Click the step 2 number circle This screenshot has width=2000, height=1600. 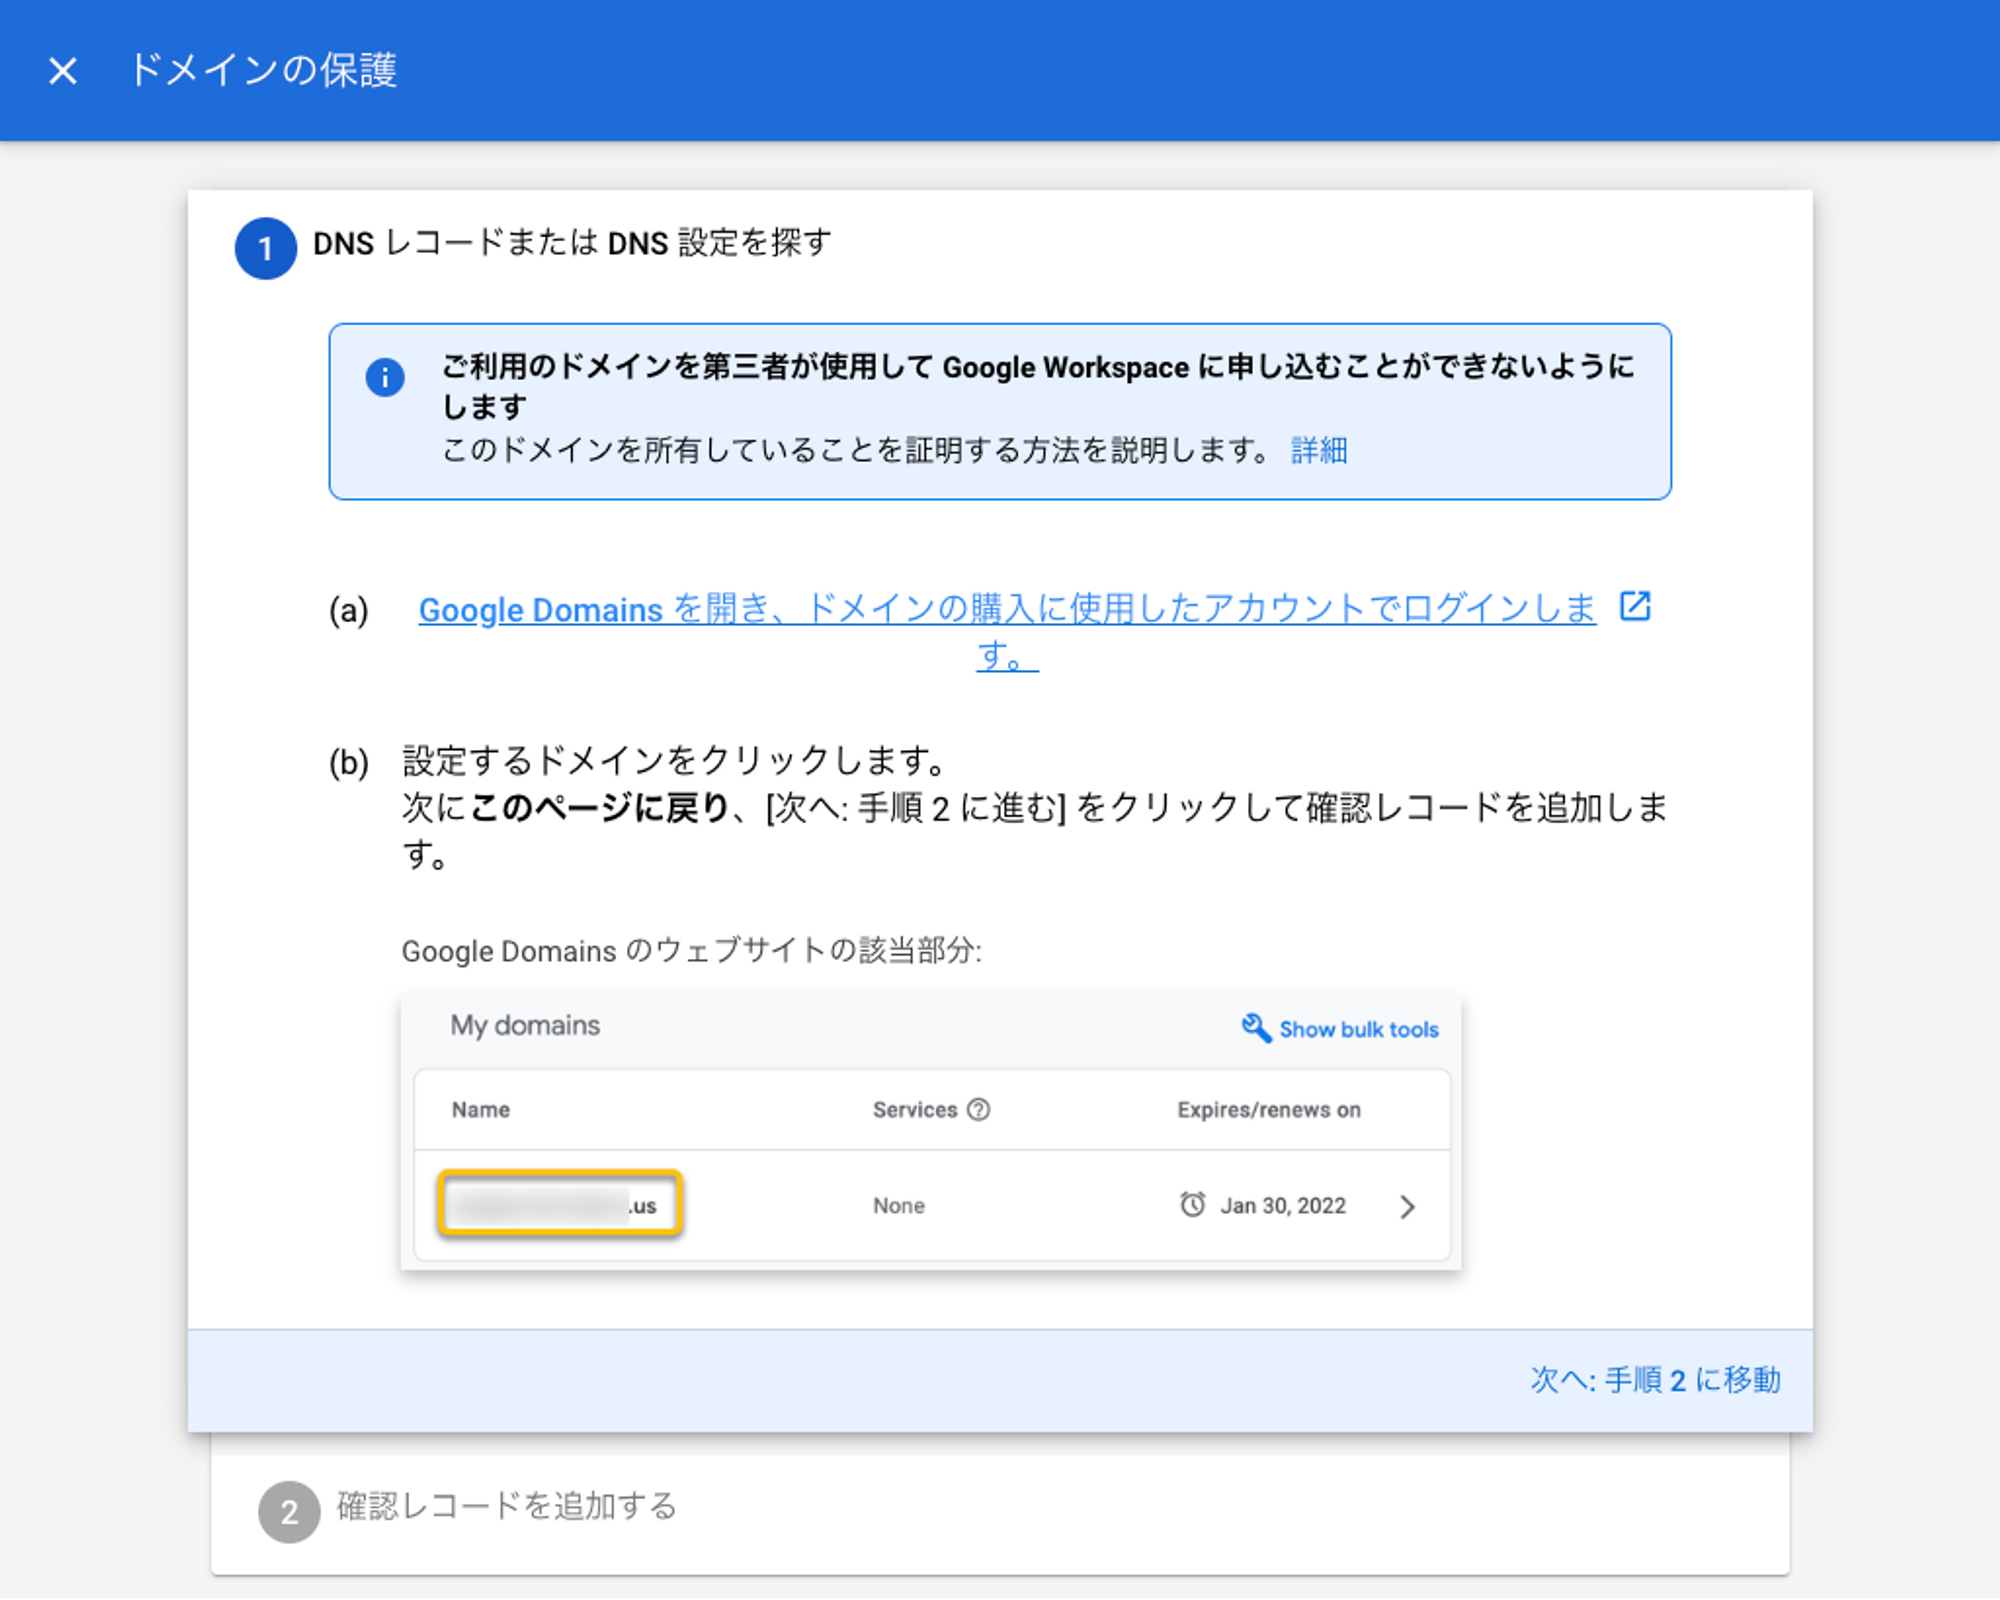pyautogui.click(x=289, y=1512)
